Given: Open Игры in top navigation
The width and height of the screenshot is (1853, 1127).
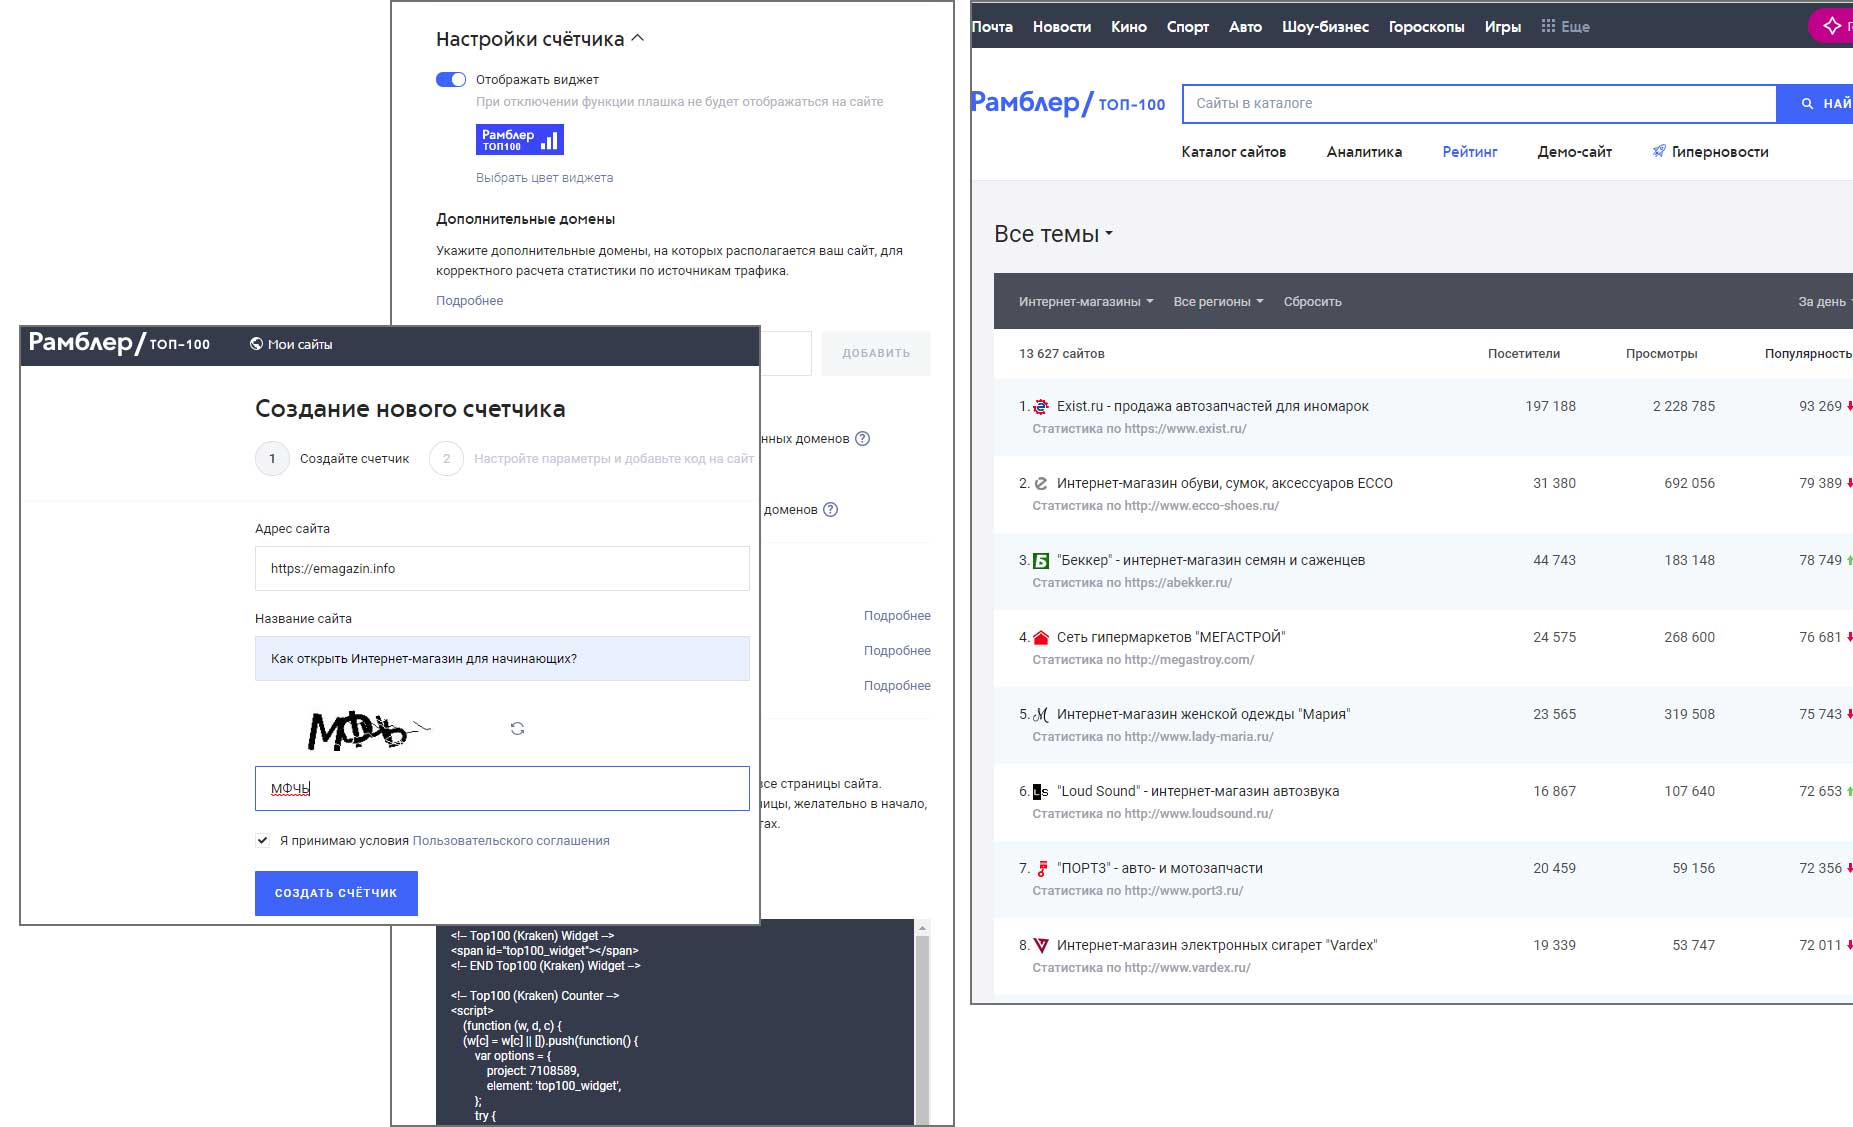Looking at the screenshot, I should [x=1503, y=27].
